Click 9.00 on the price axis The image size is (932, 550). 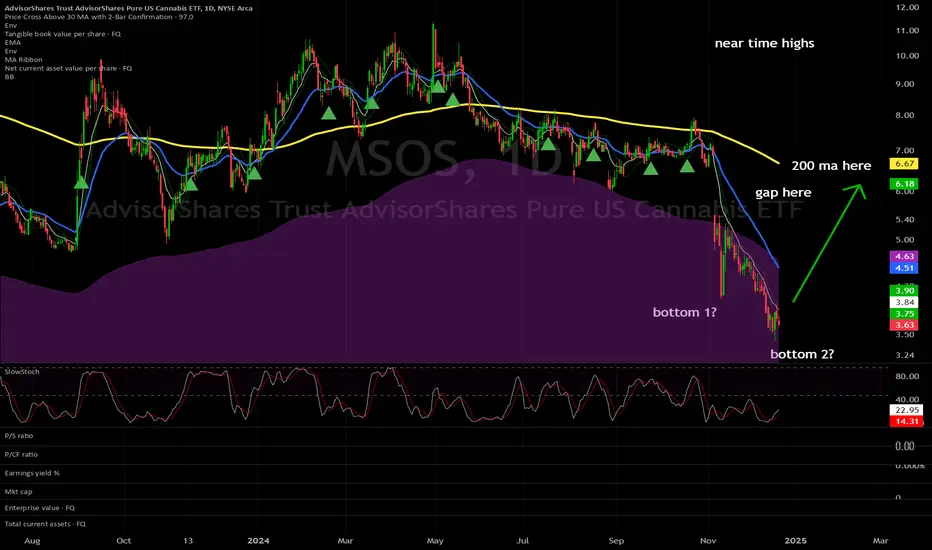coord(905,84)
